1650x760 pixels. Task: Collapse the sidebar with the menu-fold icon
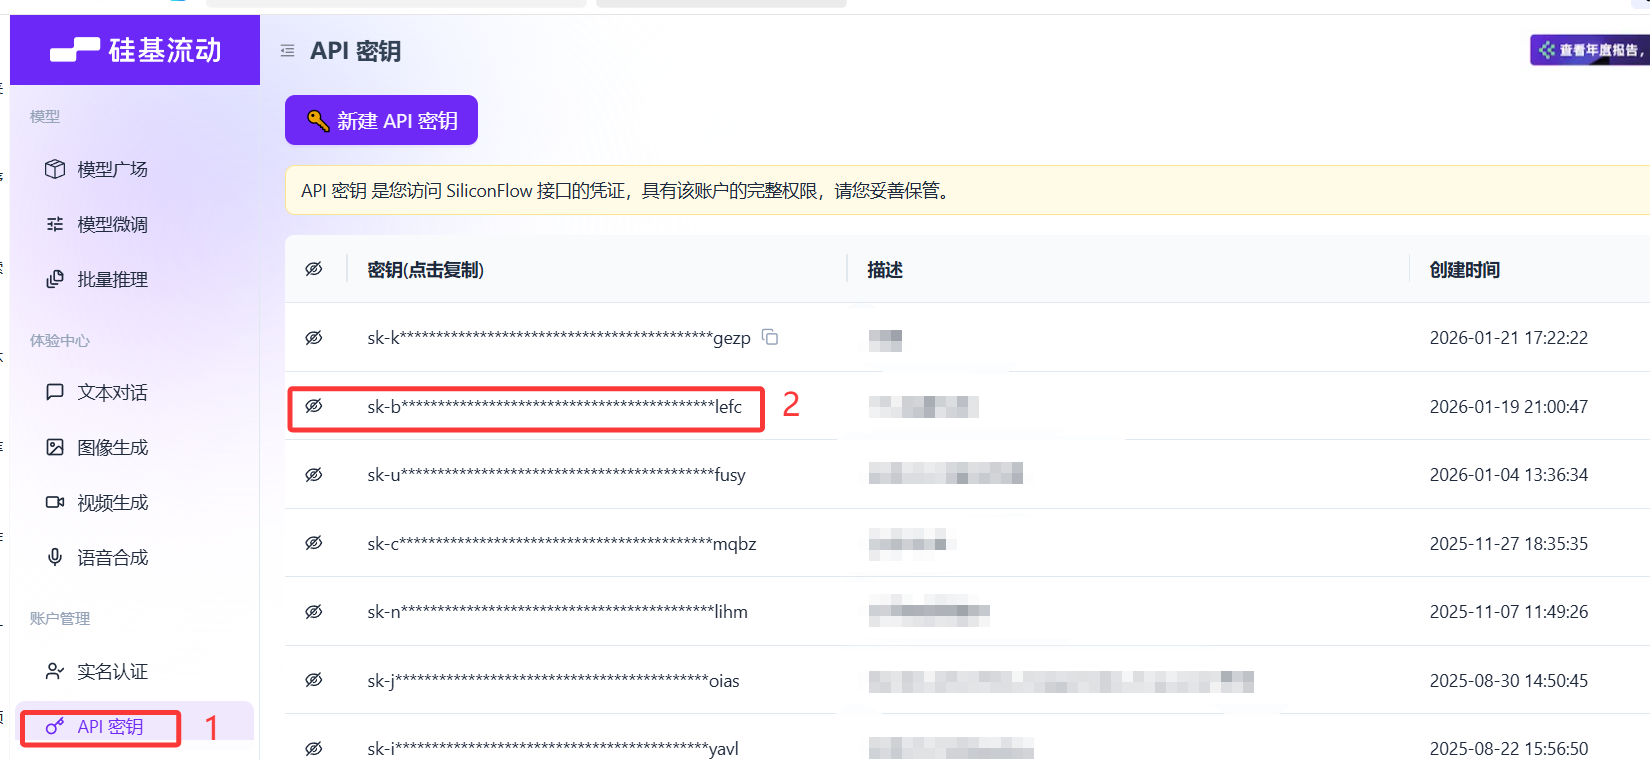tap(287, 50)
